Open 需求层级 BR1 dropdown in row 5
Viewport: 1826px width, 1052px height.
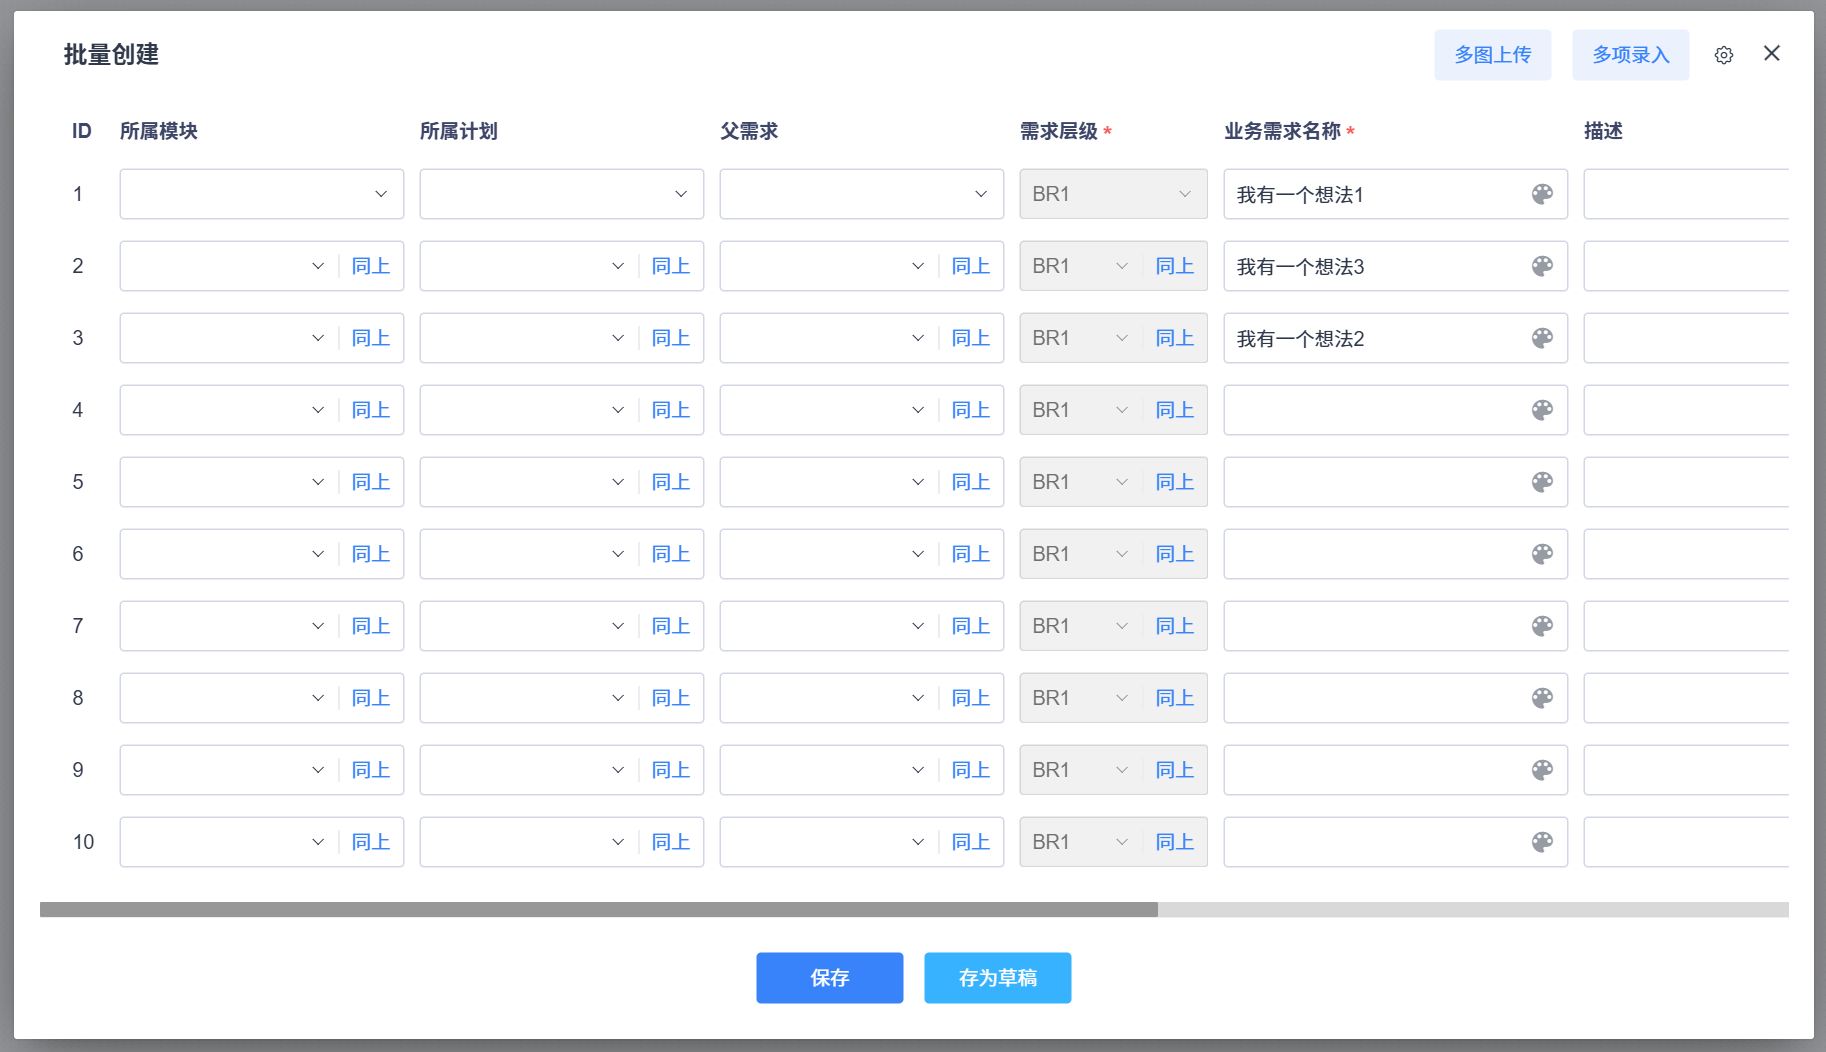coord(1081,482)
